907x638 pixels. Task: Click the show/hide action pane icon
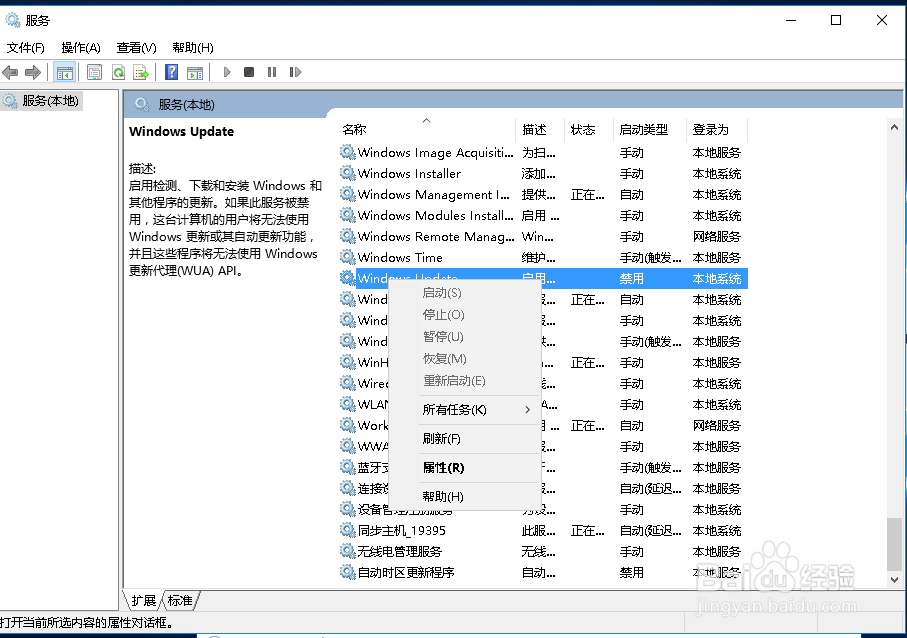click(x=195, y=72)
